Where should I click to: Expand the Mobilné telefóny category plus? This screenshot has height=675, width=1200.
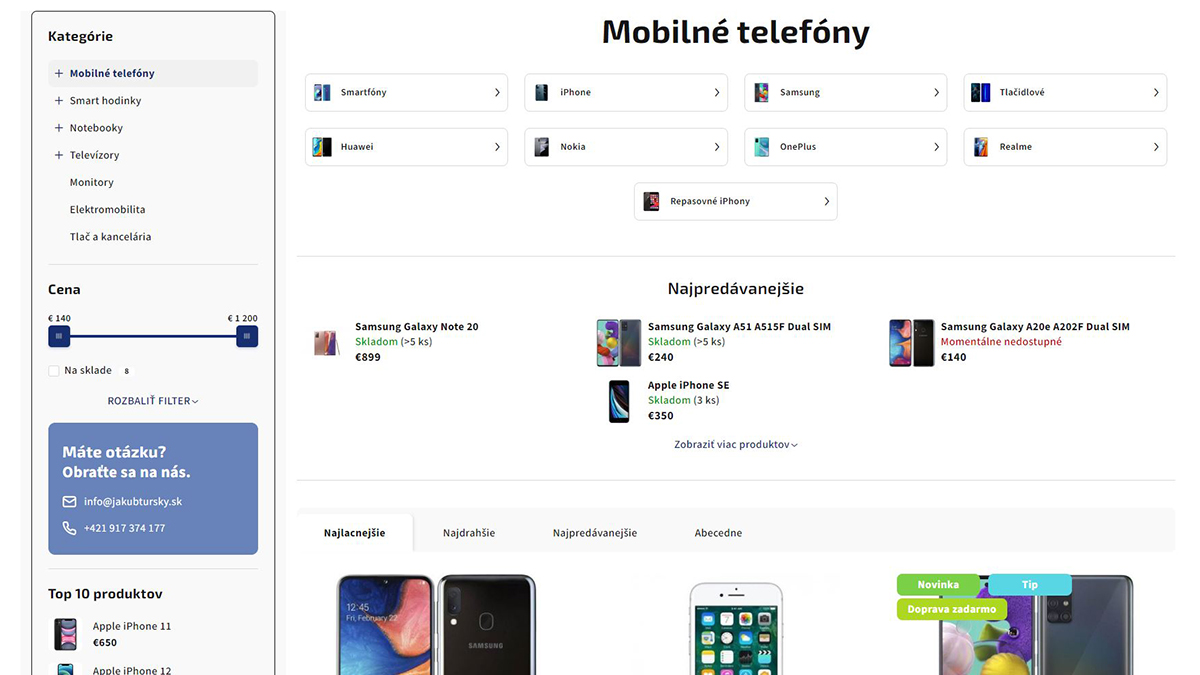pos(59,73)
